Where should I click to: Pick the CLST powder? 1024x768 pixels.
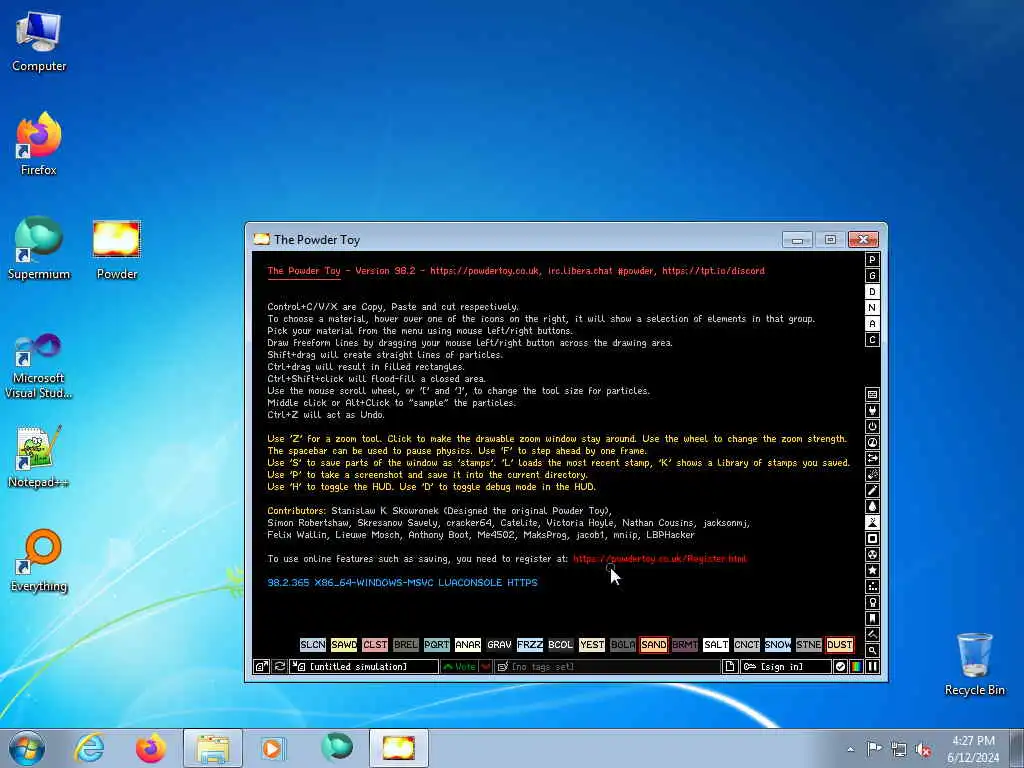[375, 645]
